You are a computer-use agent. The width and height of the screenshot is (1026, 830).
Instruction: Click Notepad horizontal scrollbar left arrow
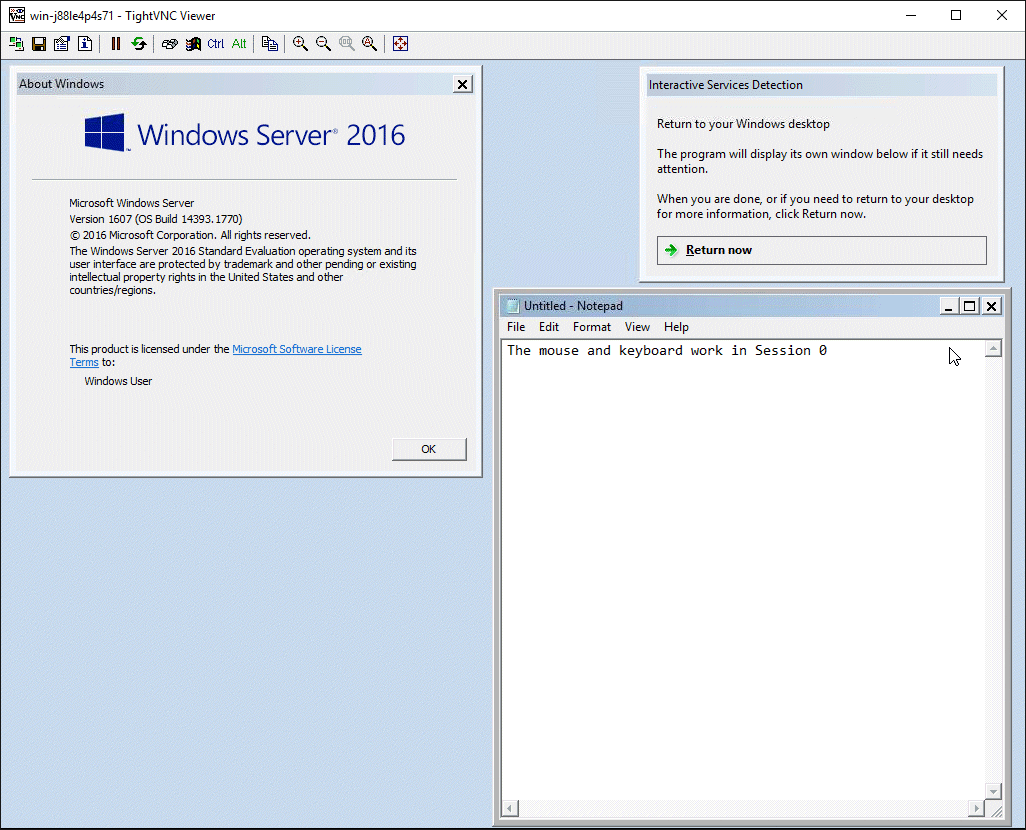click(511, 808)
